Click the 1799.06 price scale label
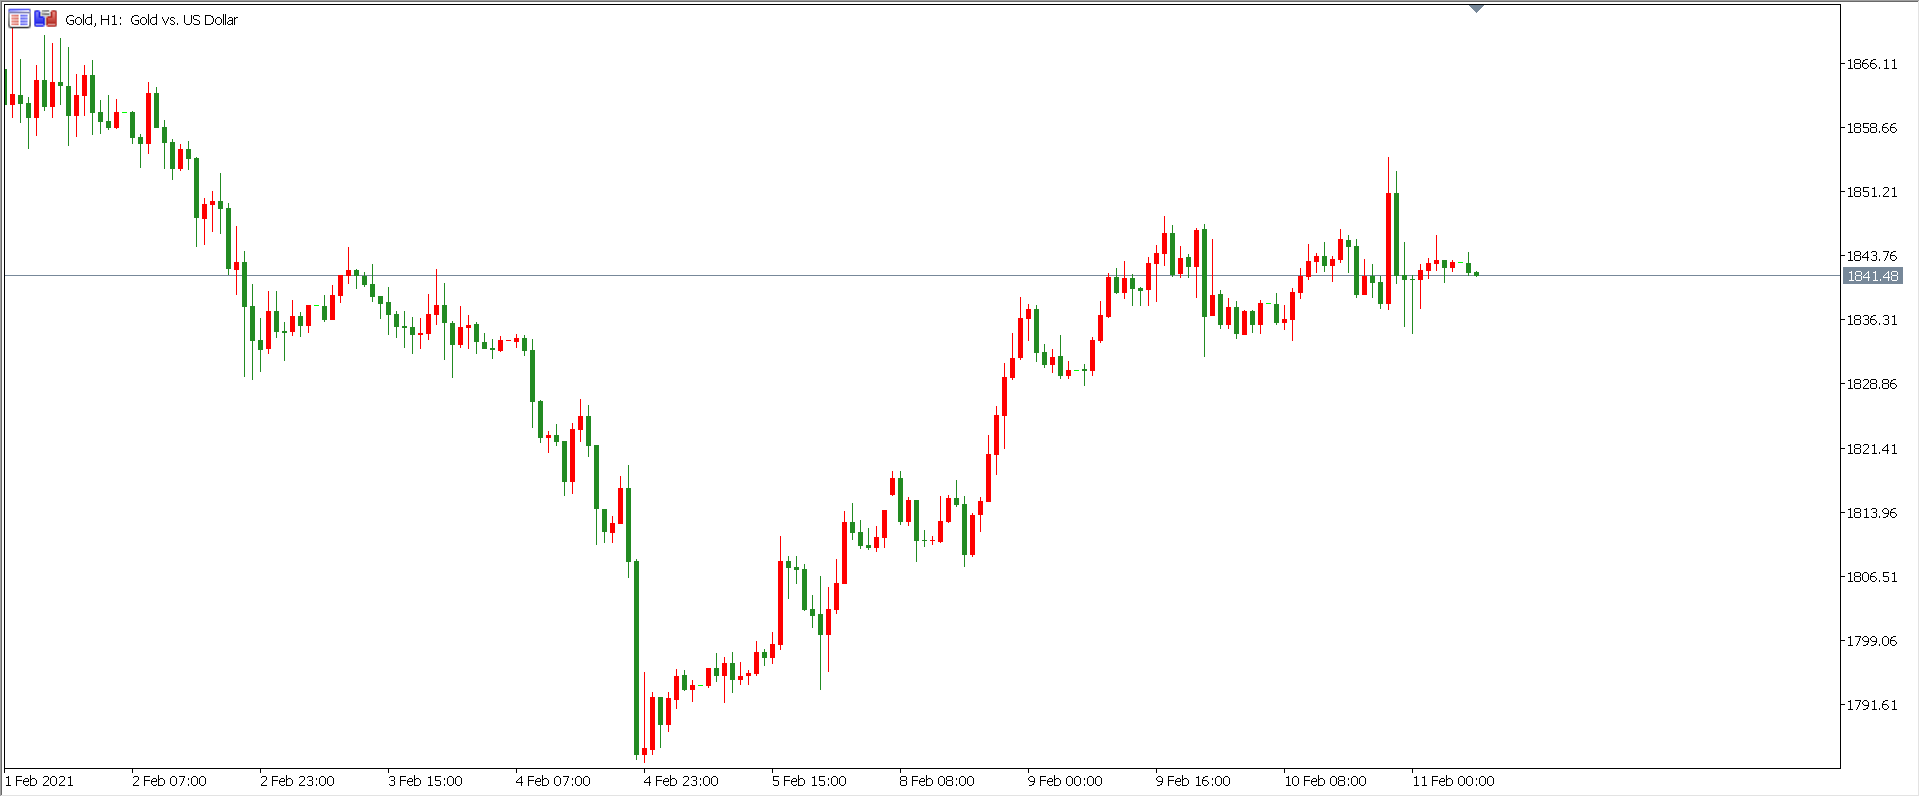This screenshot has width=1920, height=797. (x=1871, y=641)
